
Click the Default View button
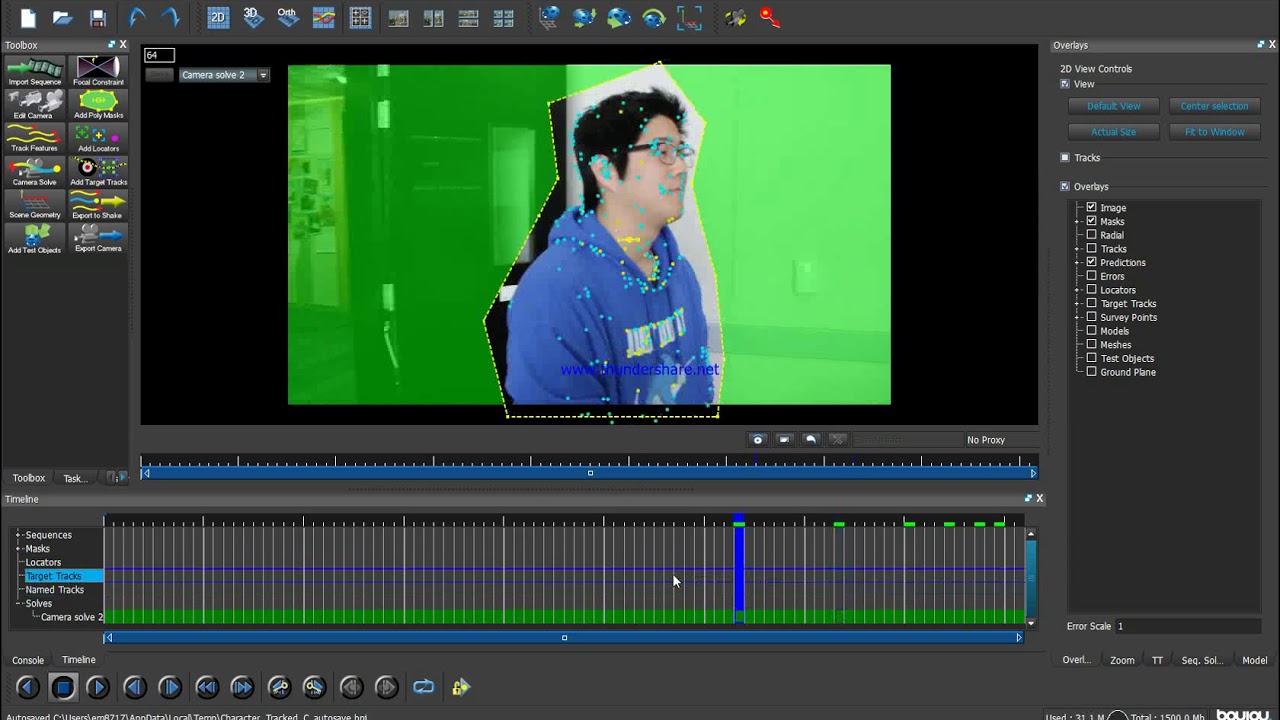click(1113, 106)
